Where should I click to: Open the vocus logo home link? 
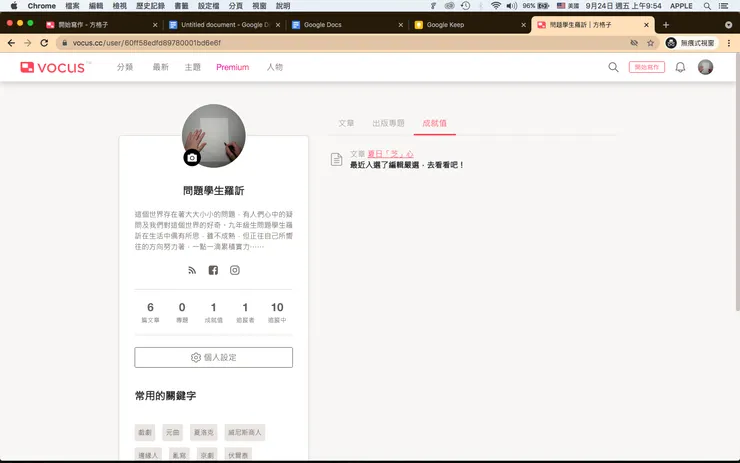click(52, 67)
